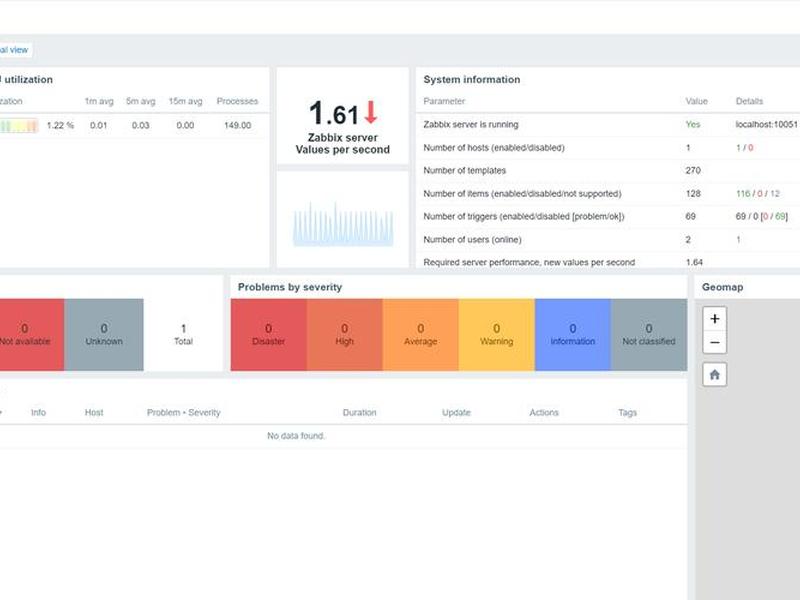Click the red down arrow beside 1.61
Image resolution: width=800 pixels, height=600 pixels.
pyautogui.click(x=371, y=112)
